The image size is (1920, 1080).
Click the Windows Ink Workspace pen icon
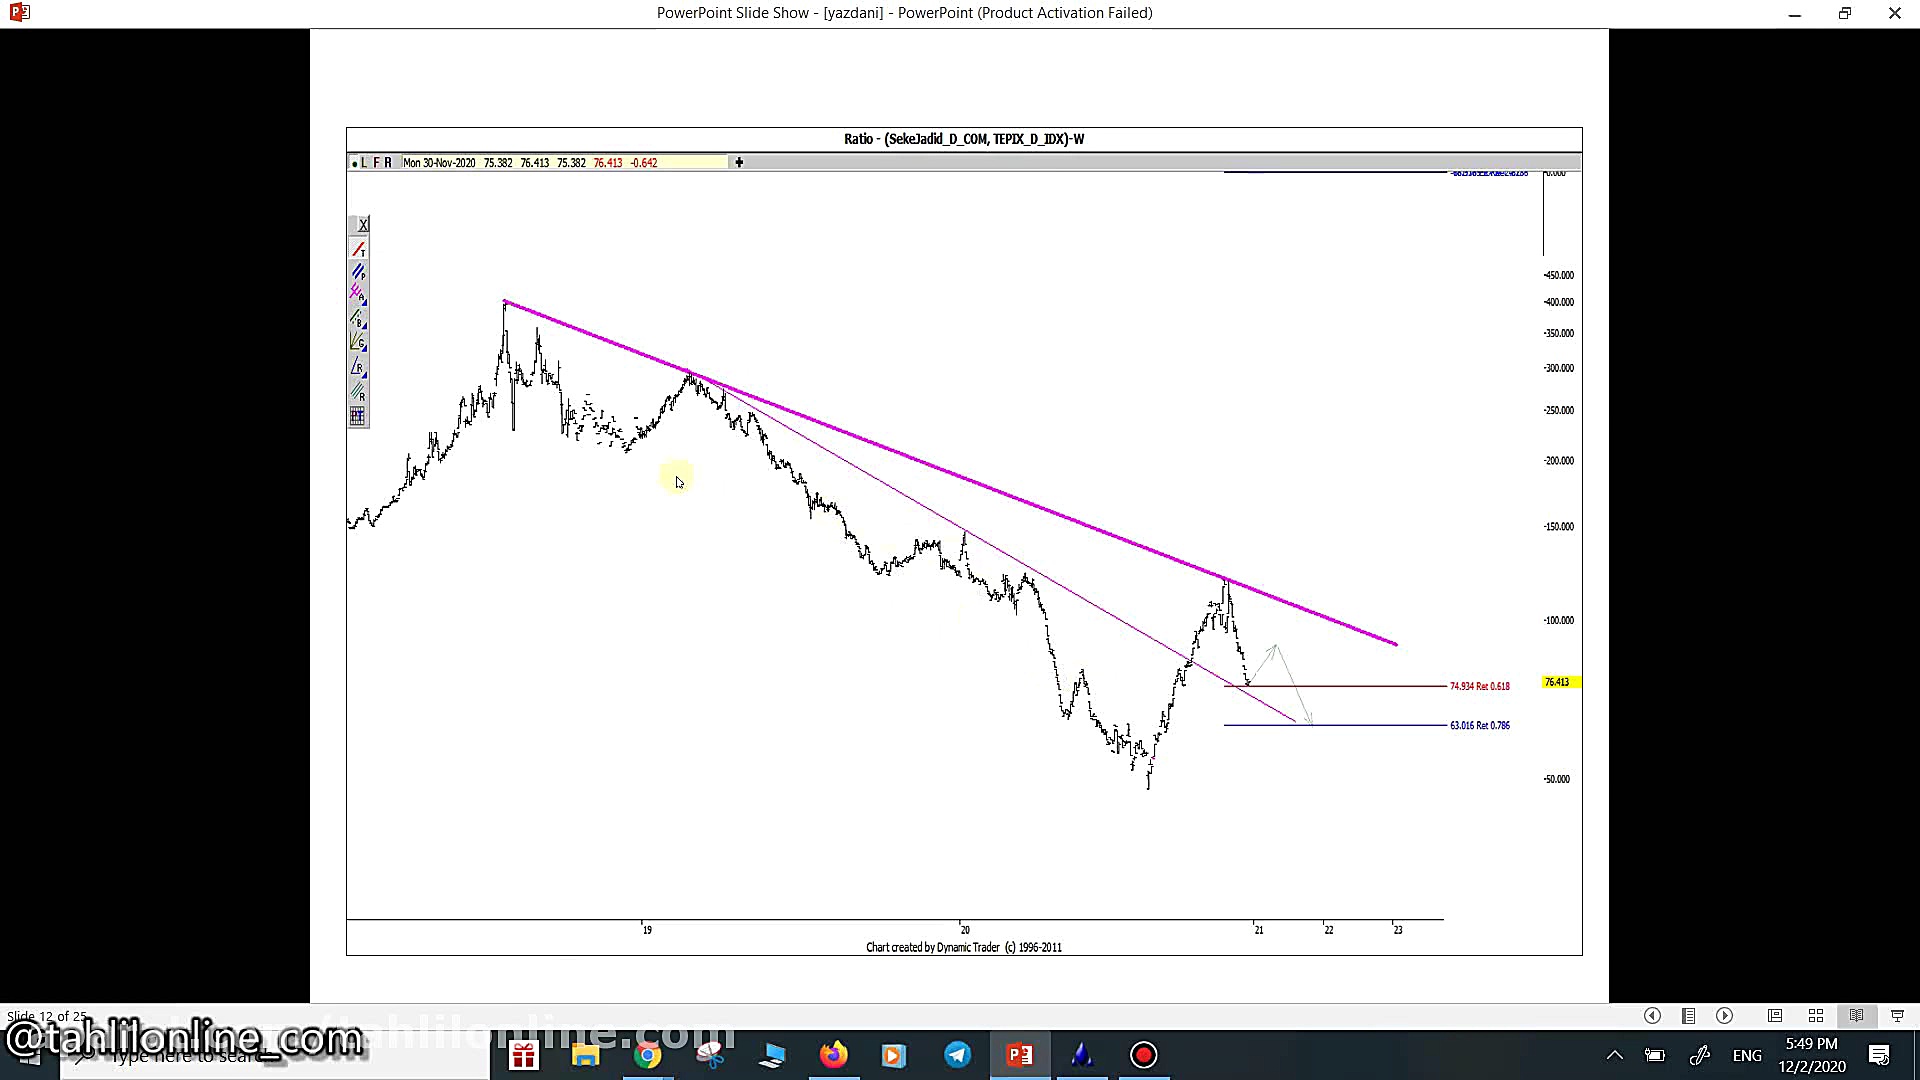(x=1699, y=1055)
